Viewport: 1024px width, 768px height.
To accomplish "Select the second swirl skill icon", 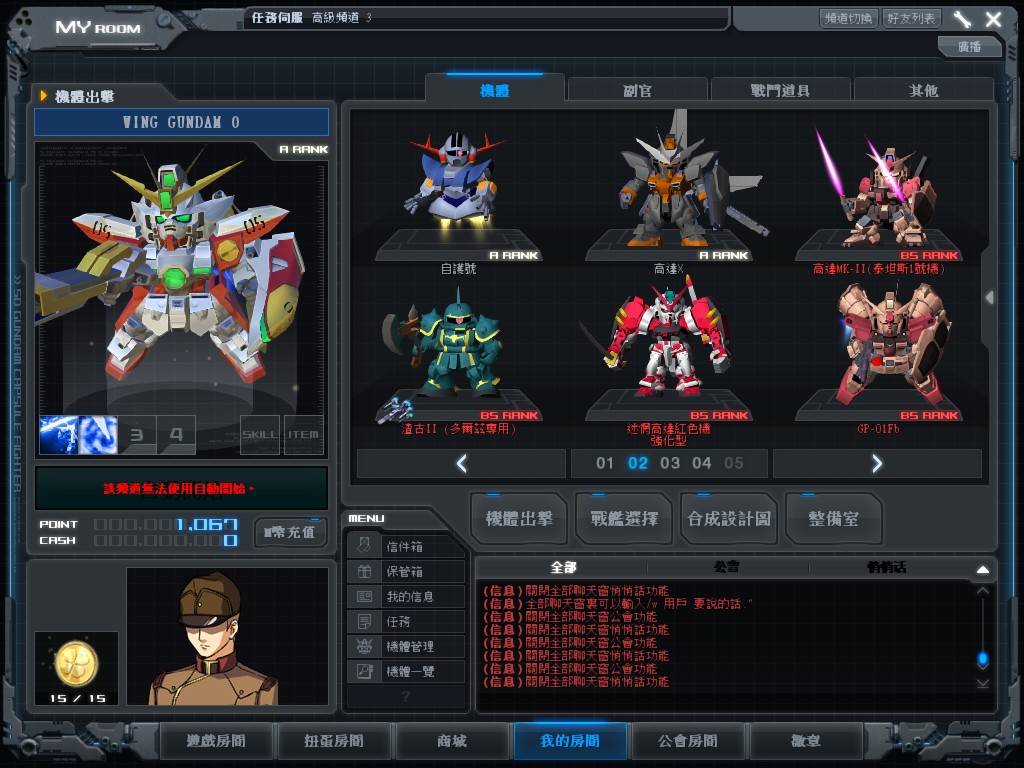I will click(x=98, y=434).
